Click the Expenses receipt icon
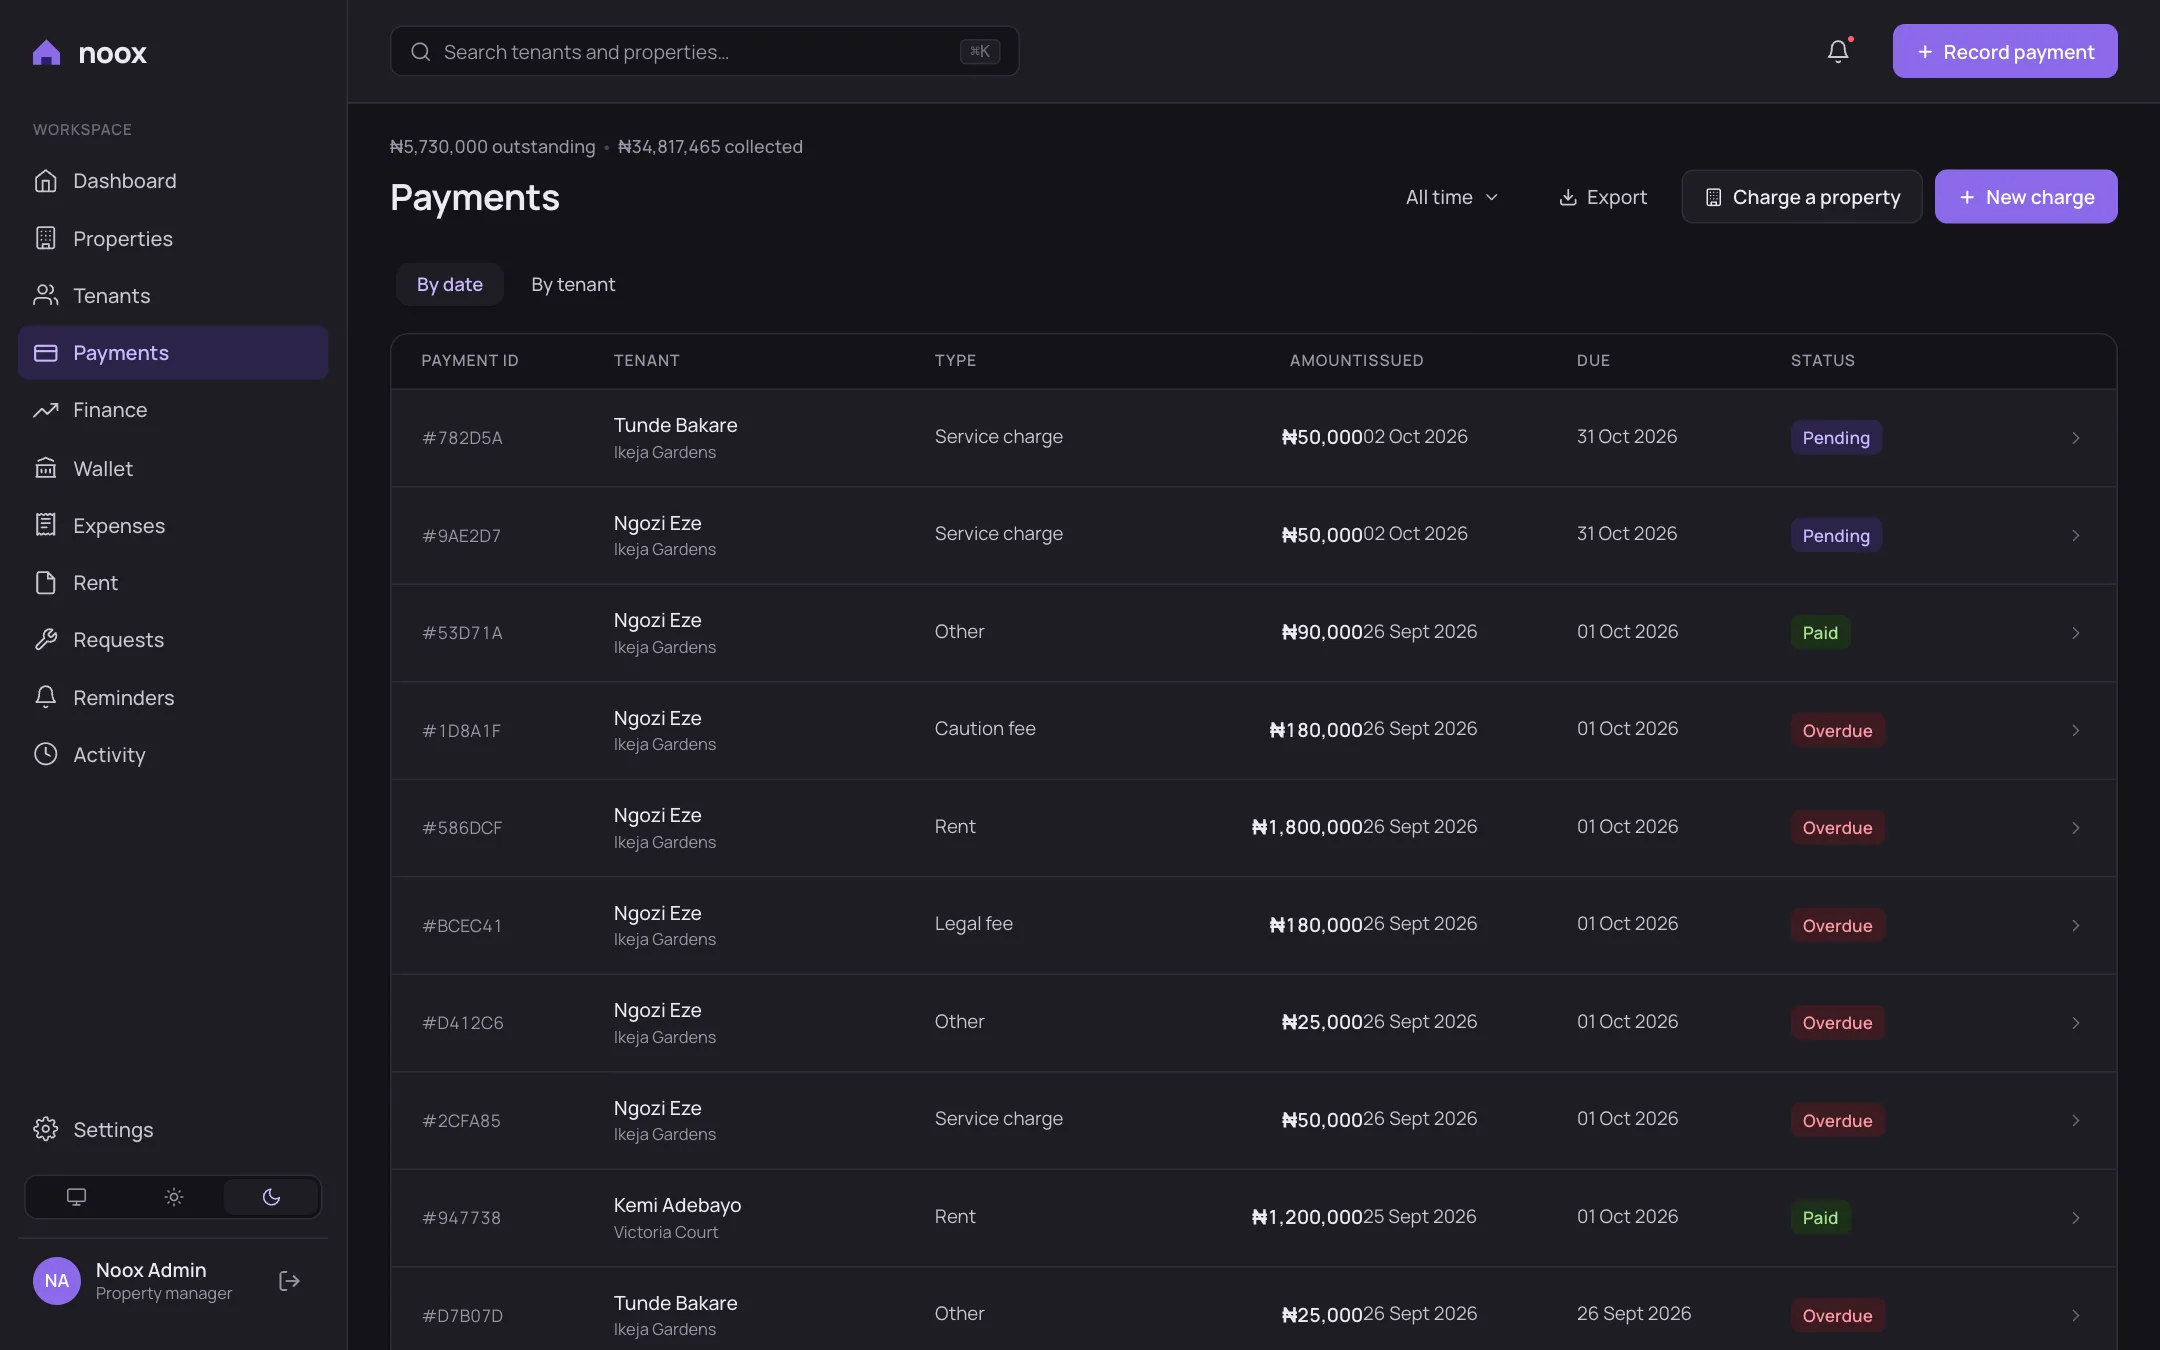The height and width of the screenshot is (1350, 2160). click(x=46, y=525)
